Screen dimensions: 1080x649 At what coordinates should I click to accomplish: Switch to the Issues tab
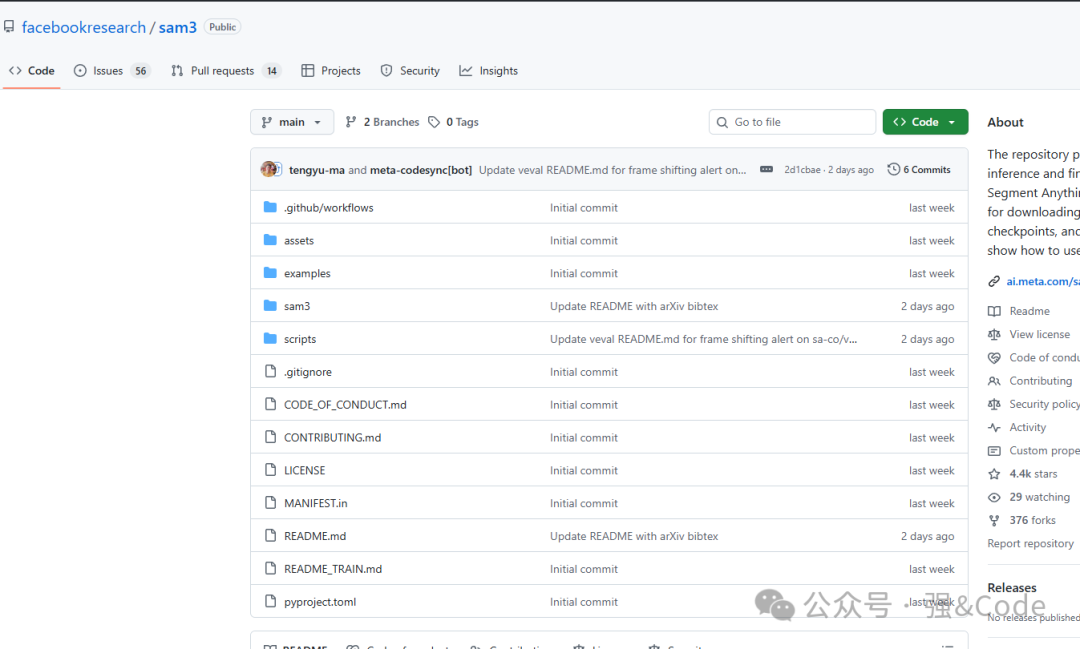(x=107, y=71)
